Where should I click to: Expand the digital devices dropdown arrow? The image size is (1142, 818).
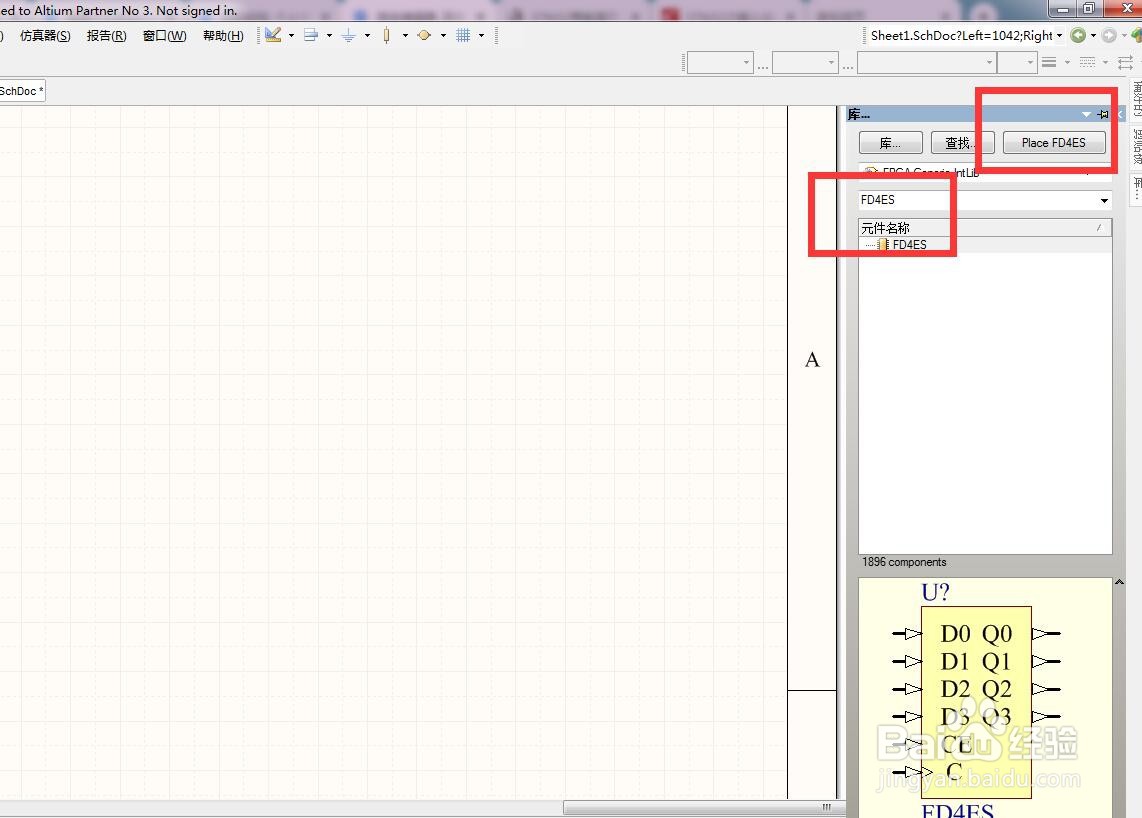tap(405, 35)
